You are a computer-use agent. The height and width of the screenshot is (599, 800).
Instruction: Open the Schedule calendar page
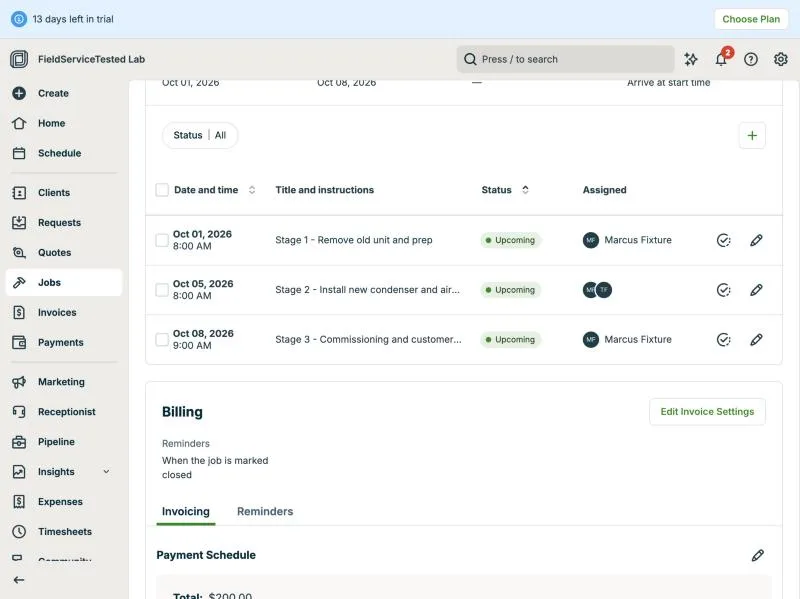47,153
